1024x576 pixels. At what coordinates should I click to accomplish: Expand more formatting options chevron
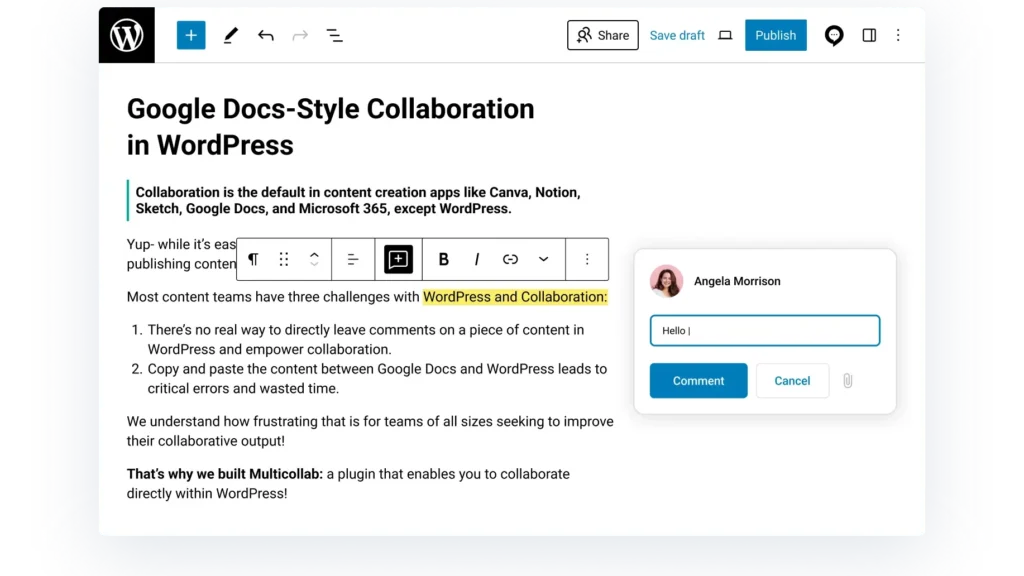543,259
